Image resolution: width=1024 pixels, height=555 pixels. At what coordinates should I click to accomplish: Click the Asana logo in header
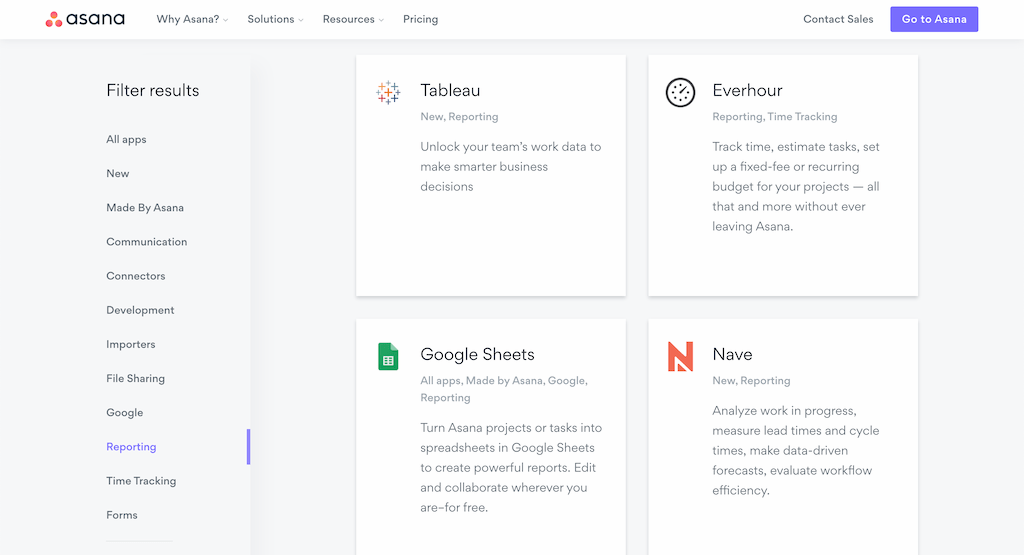[x=85, y=19]
